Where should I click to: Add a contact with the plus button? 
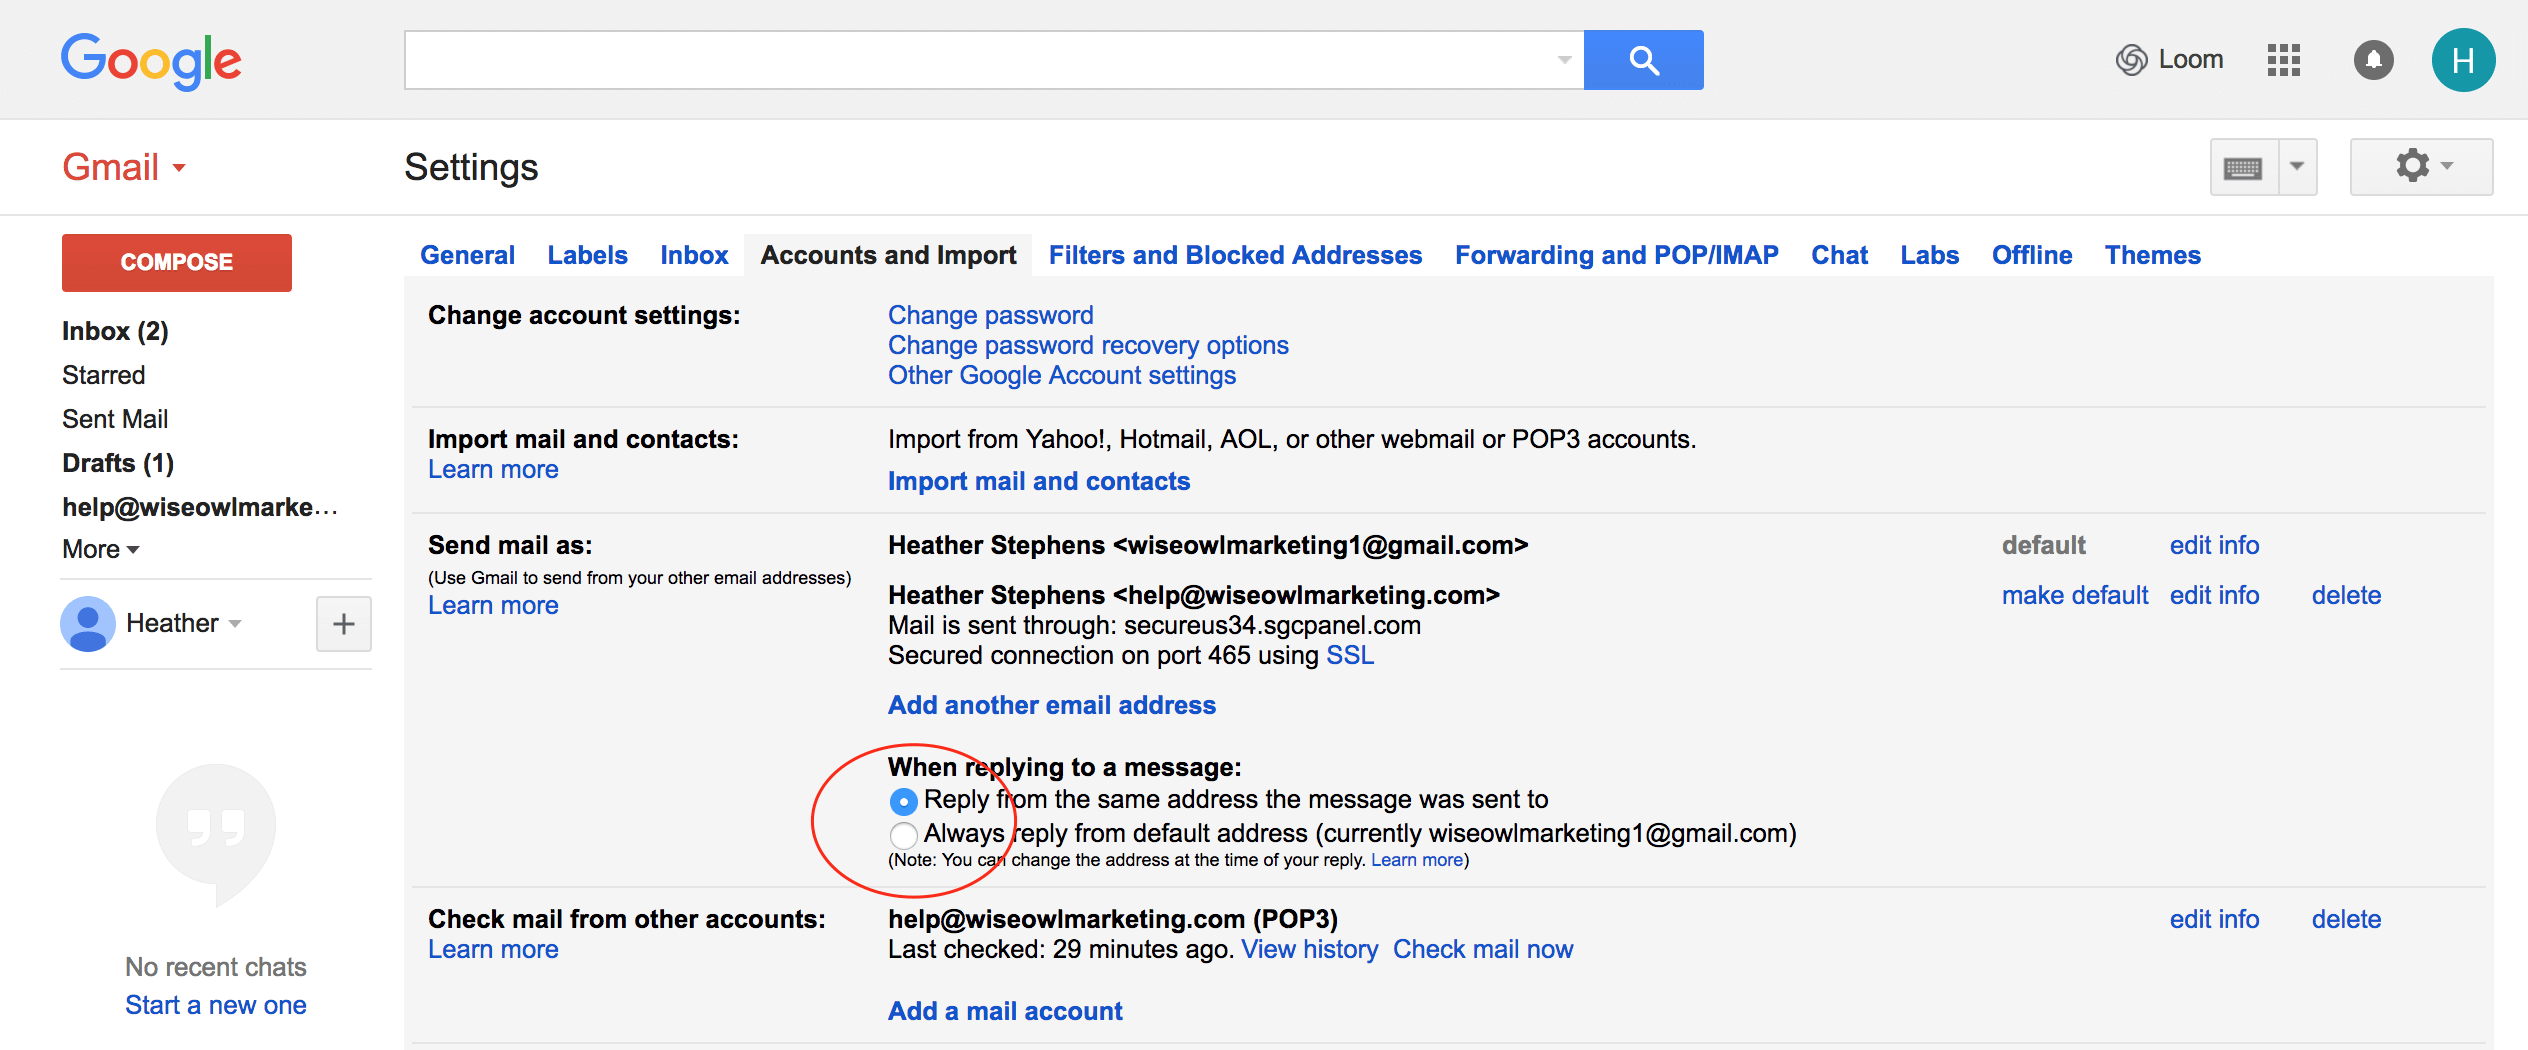click(x=343, y=623)
